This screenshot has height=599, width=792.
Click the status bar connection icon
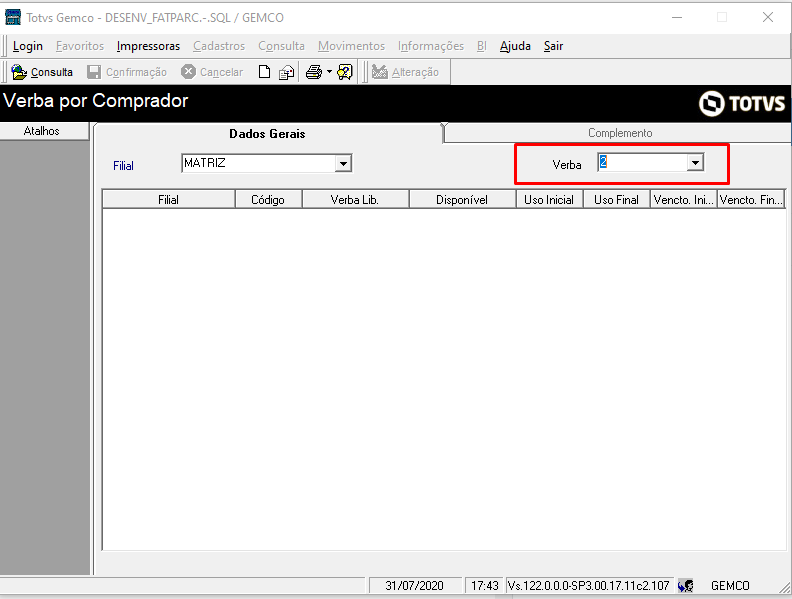click(685, 586)
